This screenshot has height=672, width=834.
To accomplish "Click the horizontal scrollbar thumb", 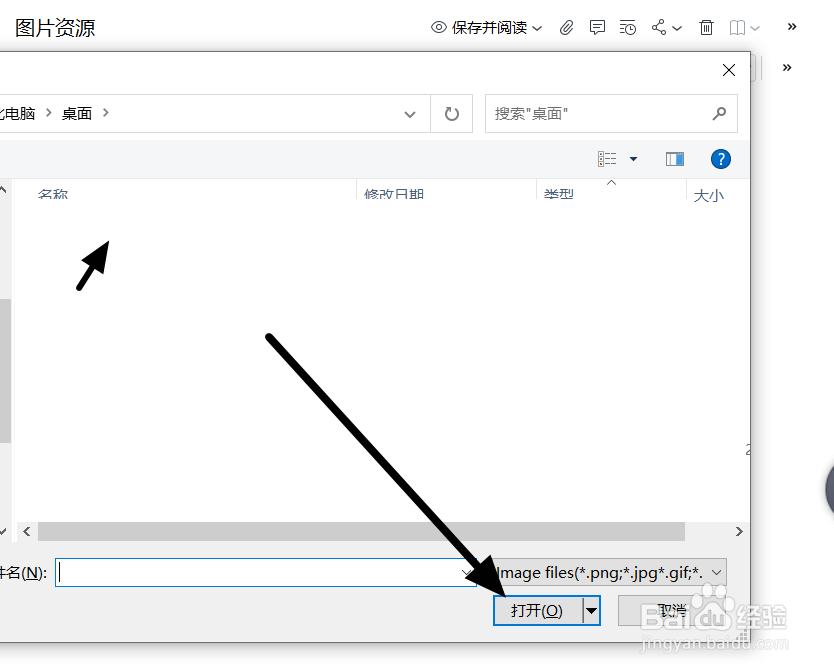I will tap(361, 531).
